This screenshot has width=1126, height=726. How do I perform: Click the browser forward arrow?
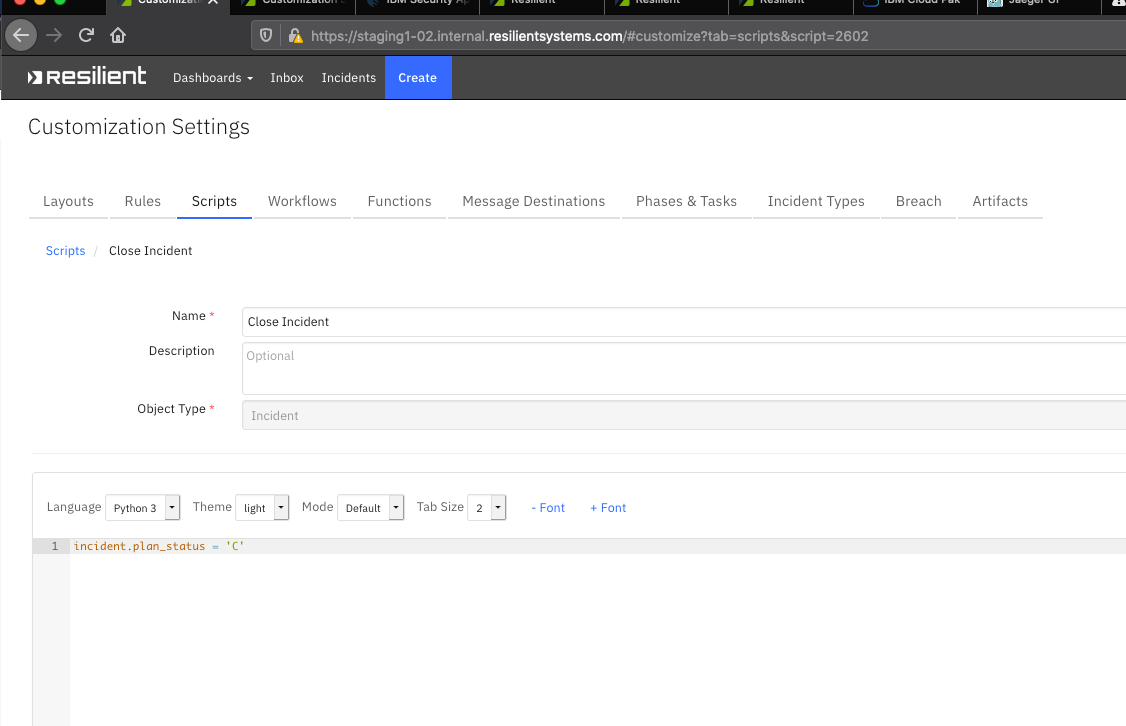point(54,35)
